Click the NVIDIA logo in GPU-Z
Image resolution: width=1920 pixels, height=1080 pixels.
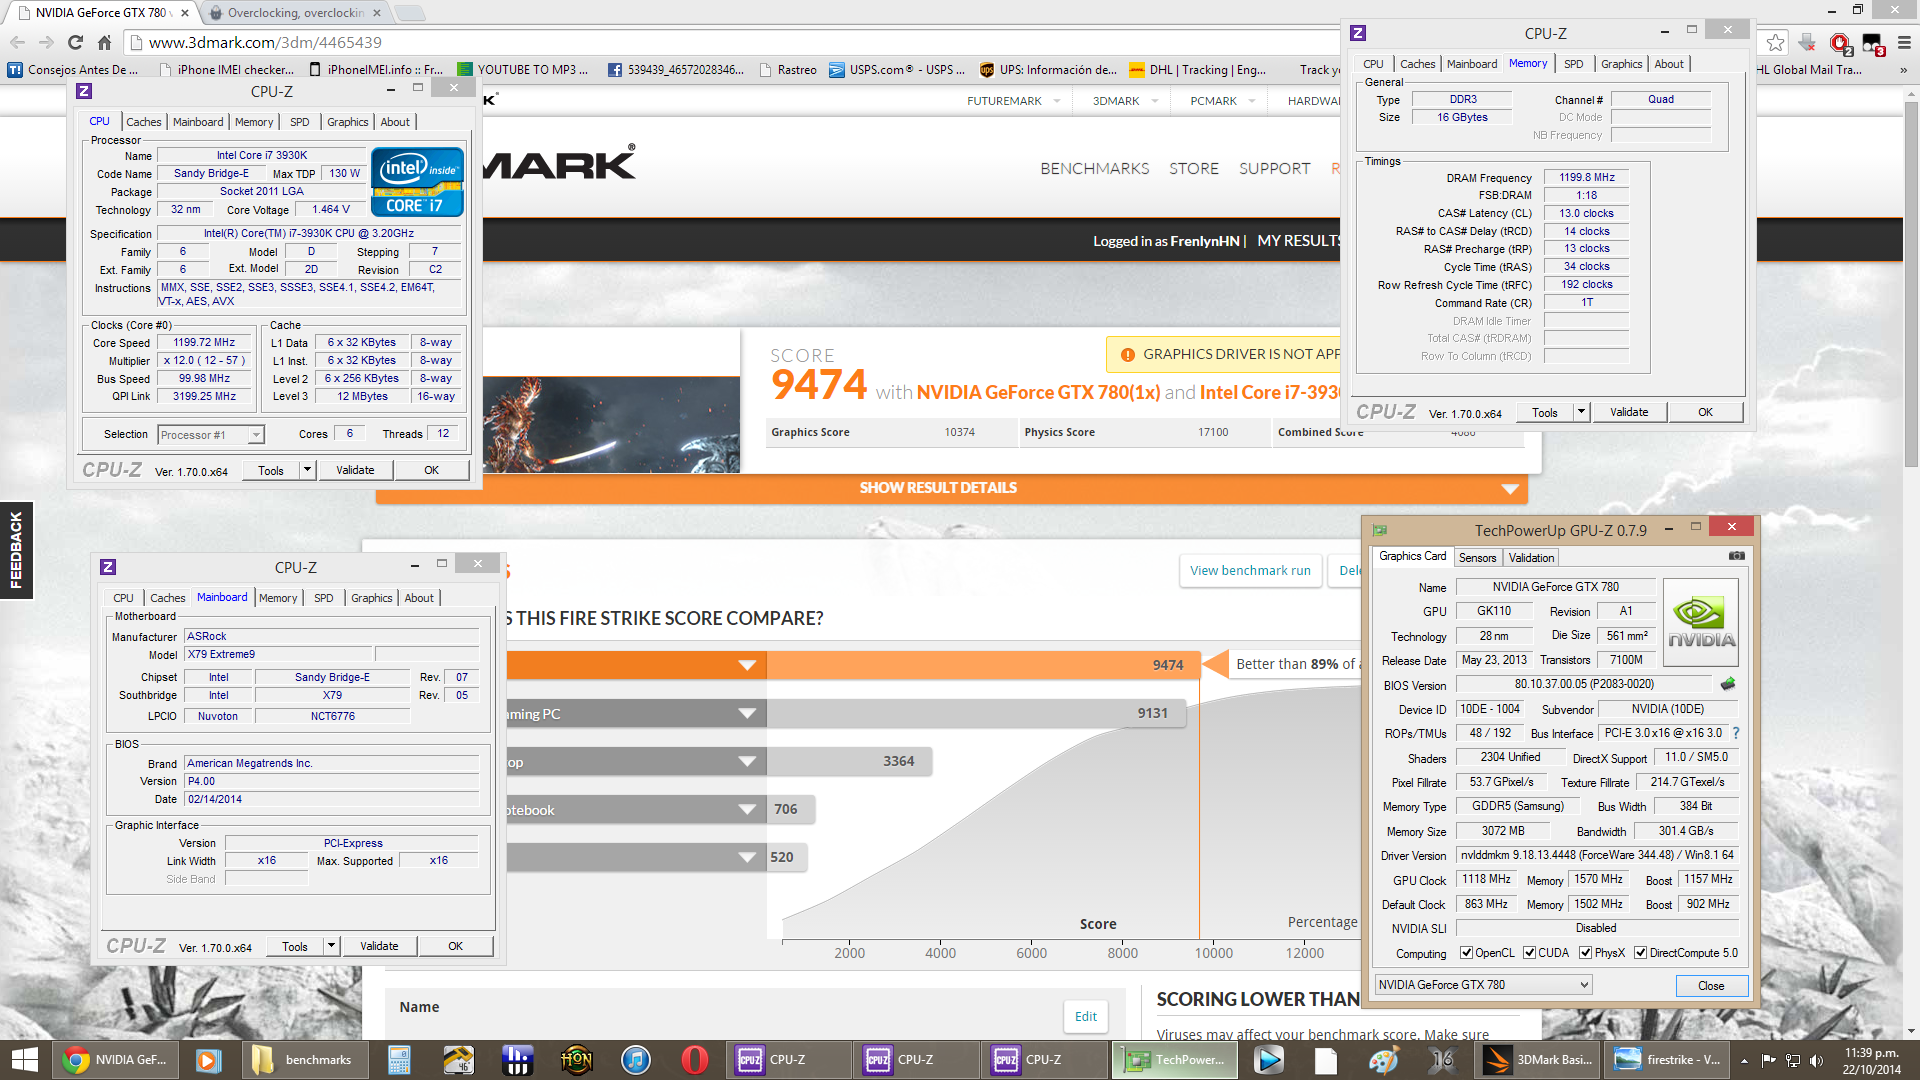(x=1701, y=623)
